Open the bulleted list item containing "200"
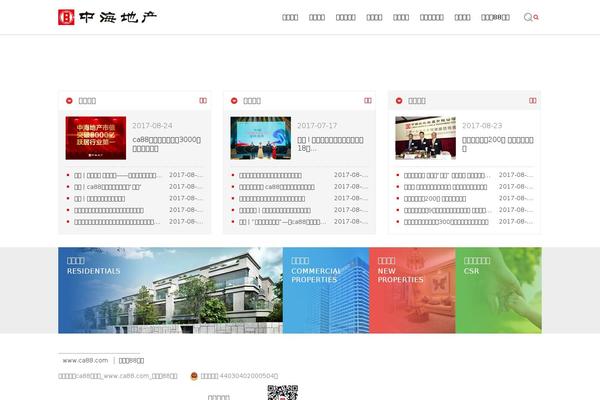600x400 pixels. 435,199
